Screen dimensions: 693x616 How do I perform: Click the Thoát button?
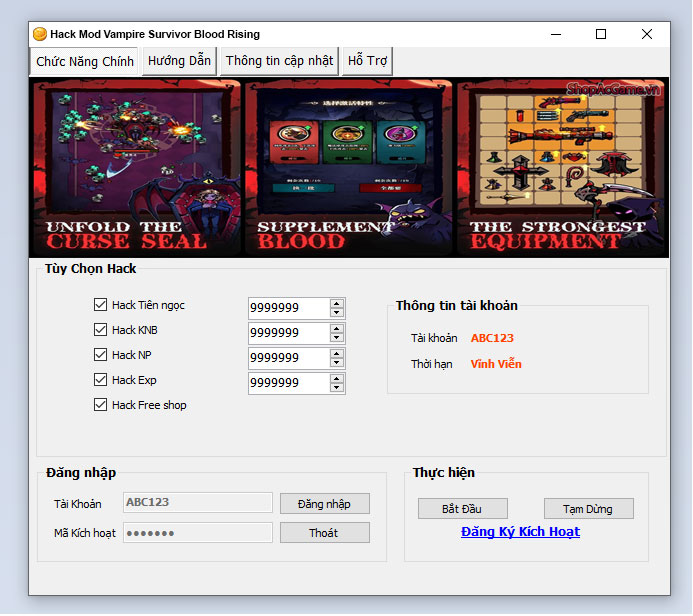pyautogui.click(x=324, y=533)
